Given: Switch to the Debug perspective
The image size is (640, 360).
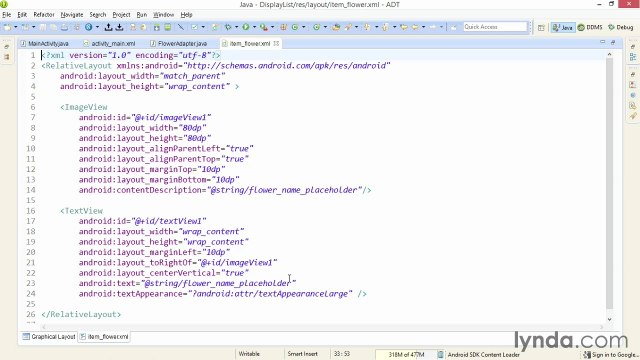Looking at the screenshot, I should tap(620, 27).
